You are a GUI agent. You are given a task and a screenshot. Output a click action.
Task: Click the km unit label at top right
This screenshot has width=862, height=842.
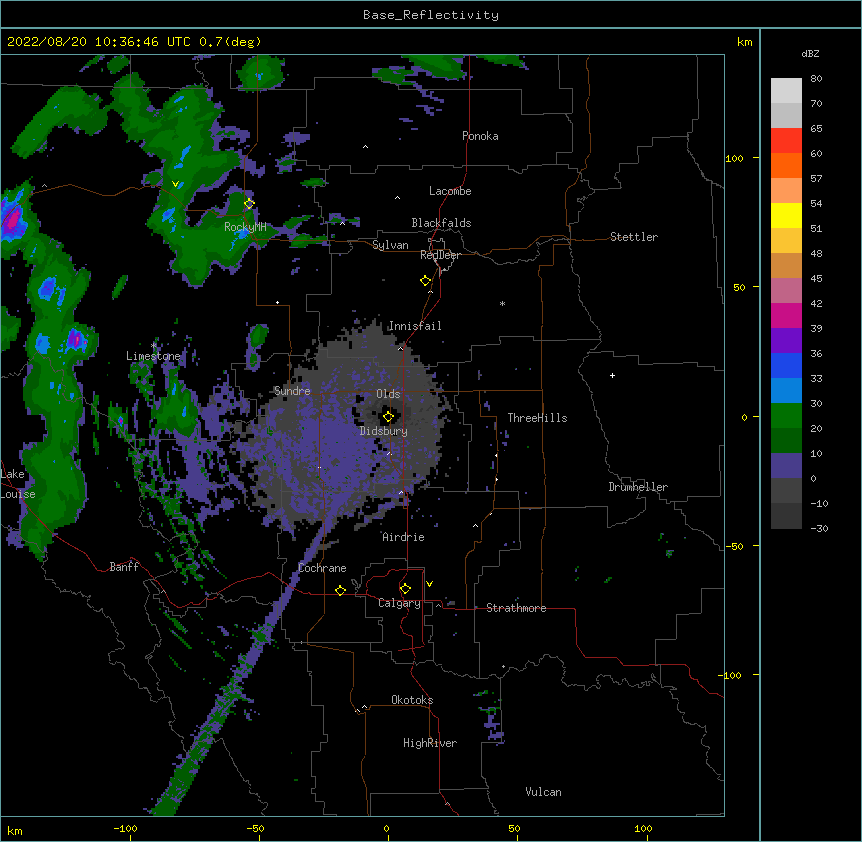click(744, 42)
